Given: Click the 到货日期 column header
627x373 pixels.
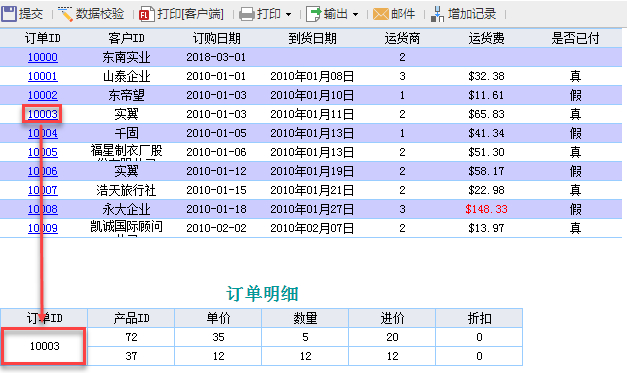Looking at the screenshot, I should coord(312,38).
